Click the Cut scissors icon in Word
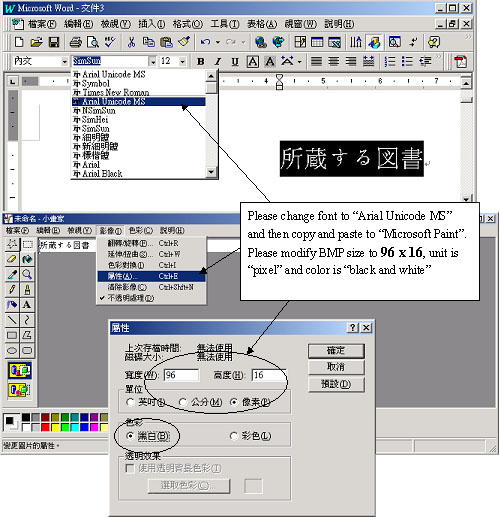 [x=131, y=42]
